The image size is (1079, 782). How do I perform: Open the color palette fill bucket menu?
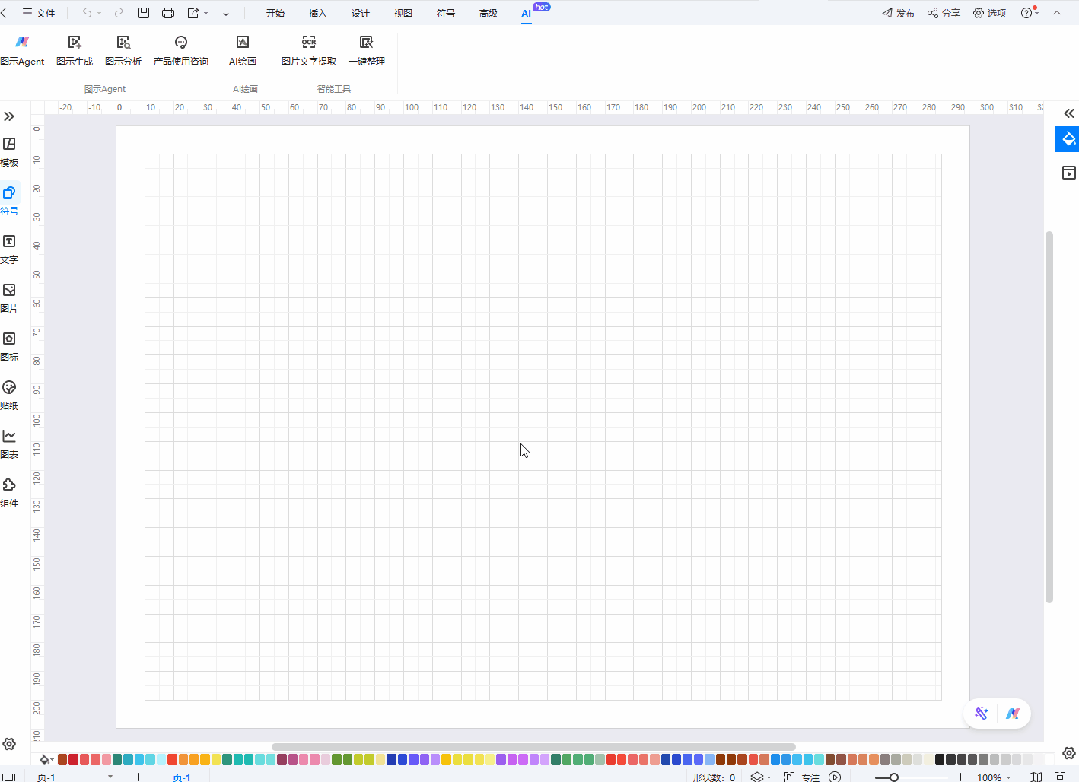coord(46,759)
